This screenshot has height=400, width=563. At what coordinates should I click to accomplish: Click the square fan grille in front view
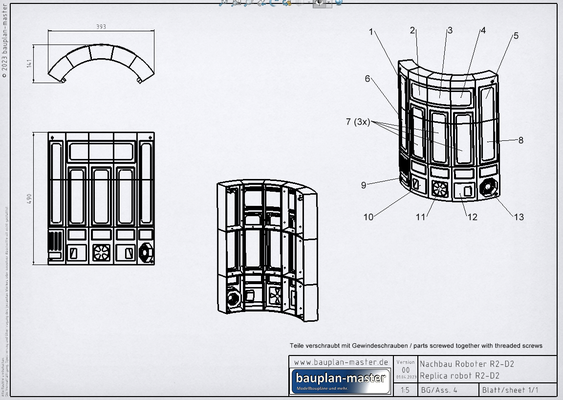coord(101,253)
